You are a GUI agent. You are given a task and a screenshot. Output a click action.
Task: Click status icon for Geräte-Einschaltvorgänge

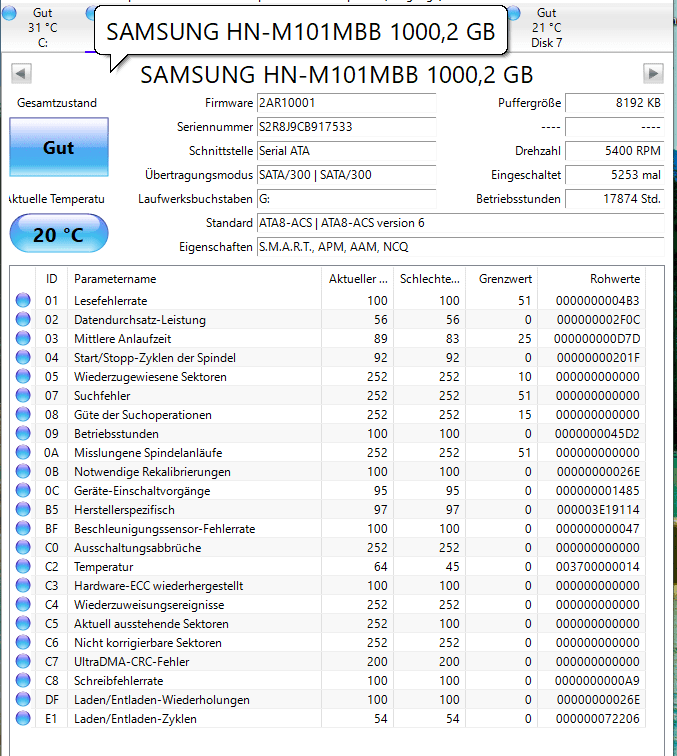pyautogui.click(x=23, y=490)
